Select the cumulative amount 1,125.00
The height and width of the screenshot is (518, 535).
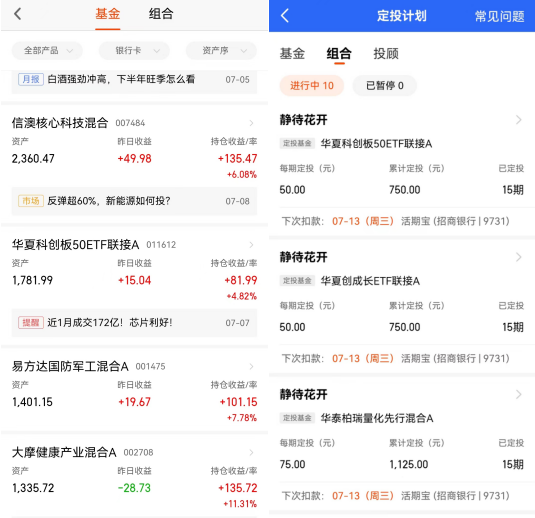click(x=409, y=464)
